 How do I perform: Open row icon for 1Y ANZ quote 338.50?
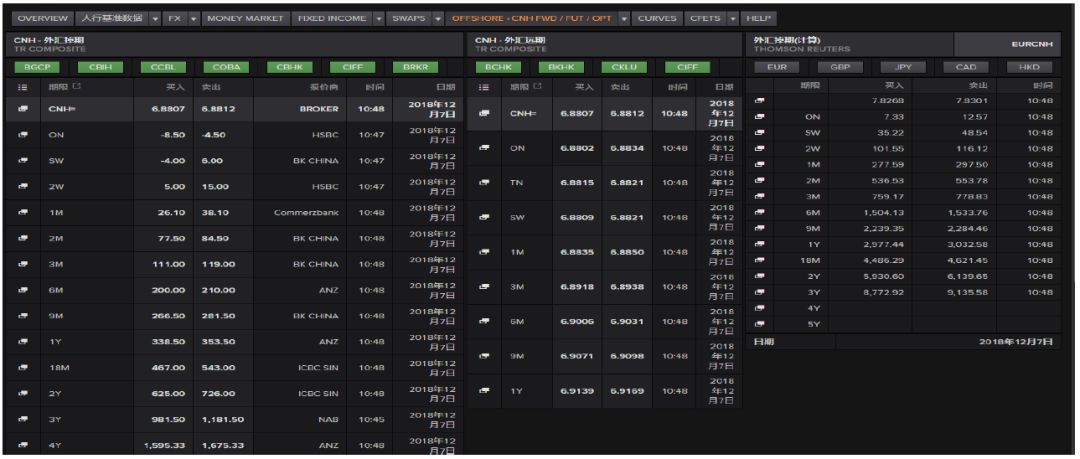coord(23,342)
